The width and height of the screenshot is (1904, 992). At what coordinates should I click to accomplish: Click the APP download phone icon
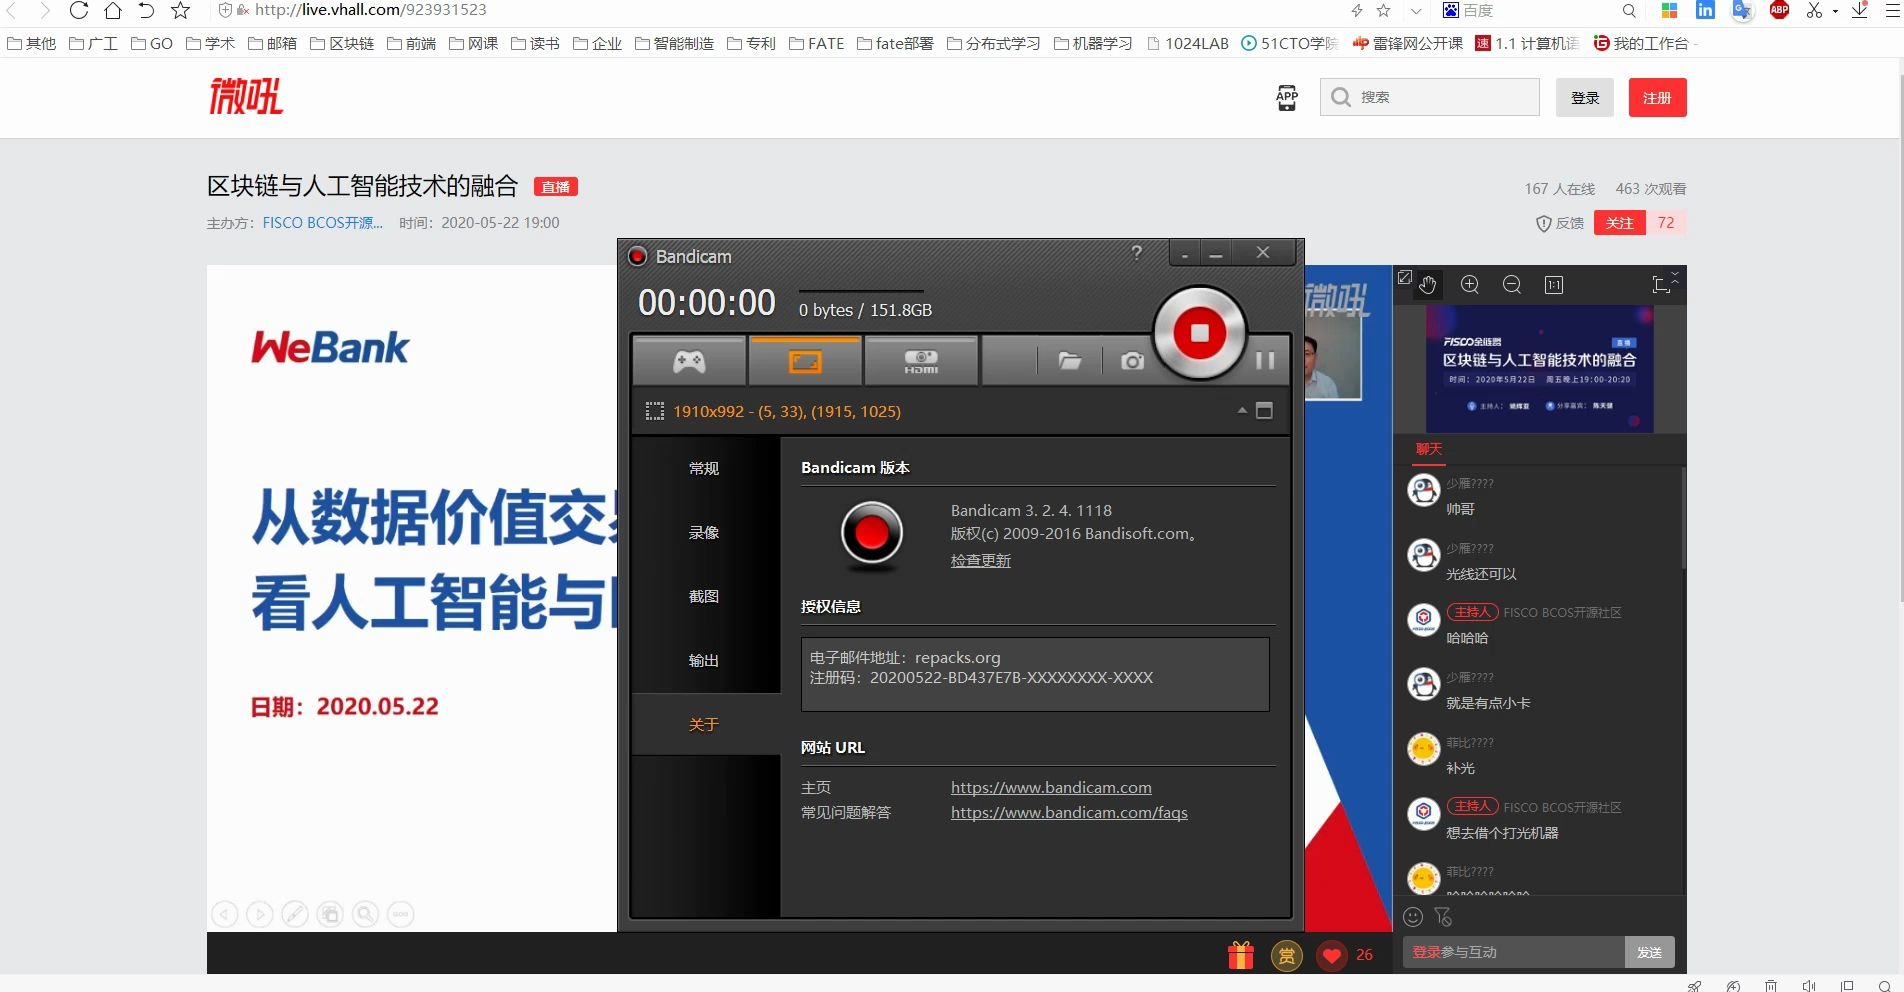1287,97
